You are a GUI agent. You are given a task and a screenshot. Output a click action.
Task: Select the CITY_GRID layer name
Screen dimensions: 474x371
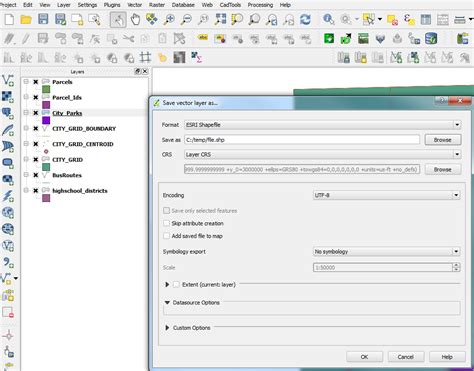(68, 160)
